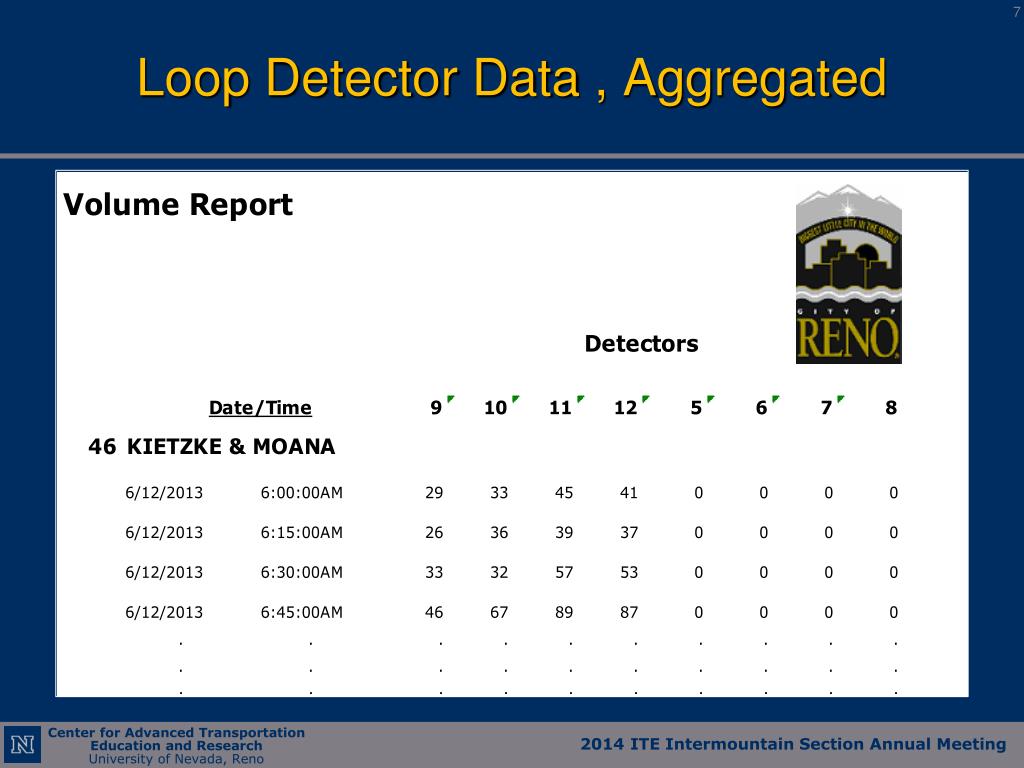This screenshot has width=1024, height=768.
Task: Click value 29 in the 6:00:00AM row
Action: [434, 492]
